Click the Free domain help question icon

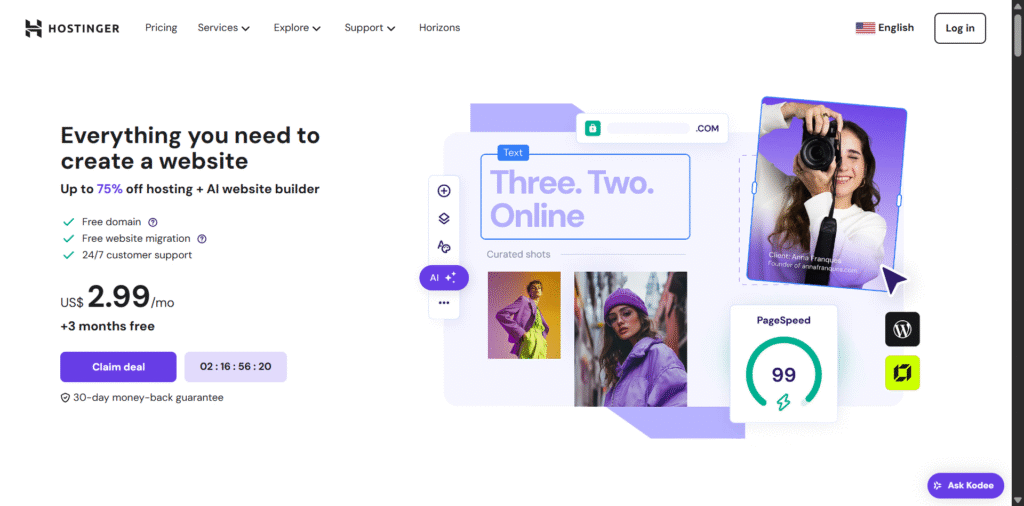click(x=153, y=222)
